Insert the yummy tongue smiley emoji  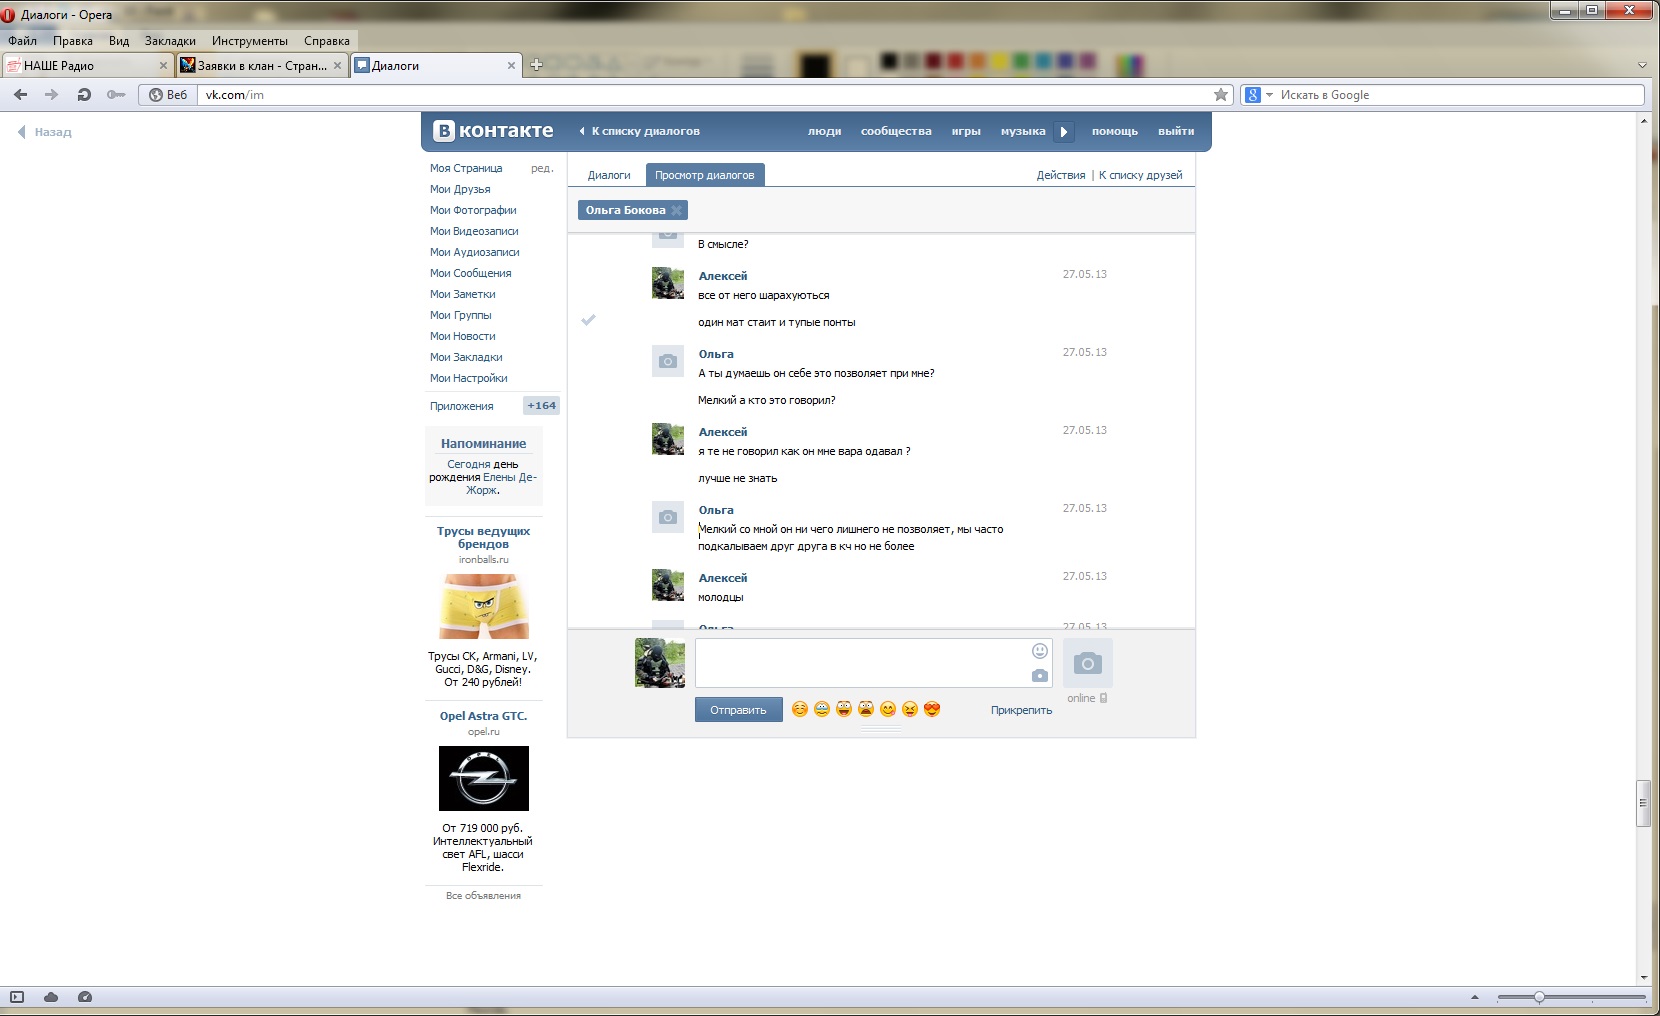pyautogui.click(x=888, y=709)
